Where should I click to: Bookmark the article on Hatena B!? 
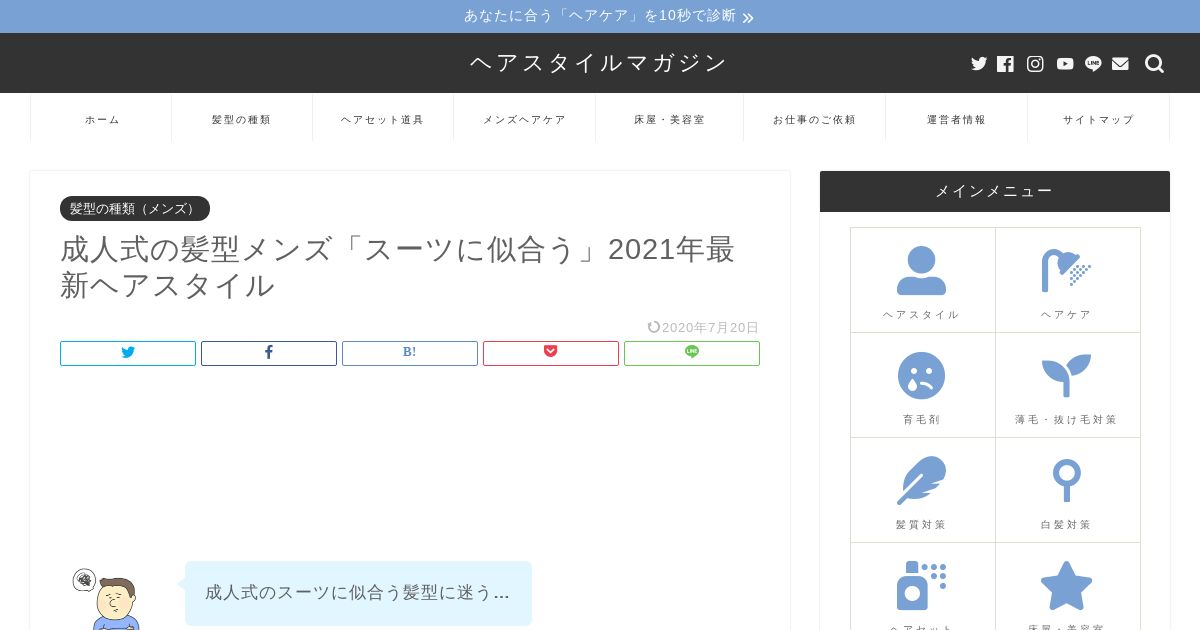click(410, 353)
